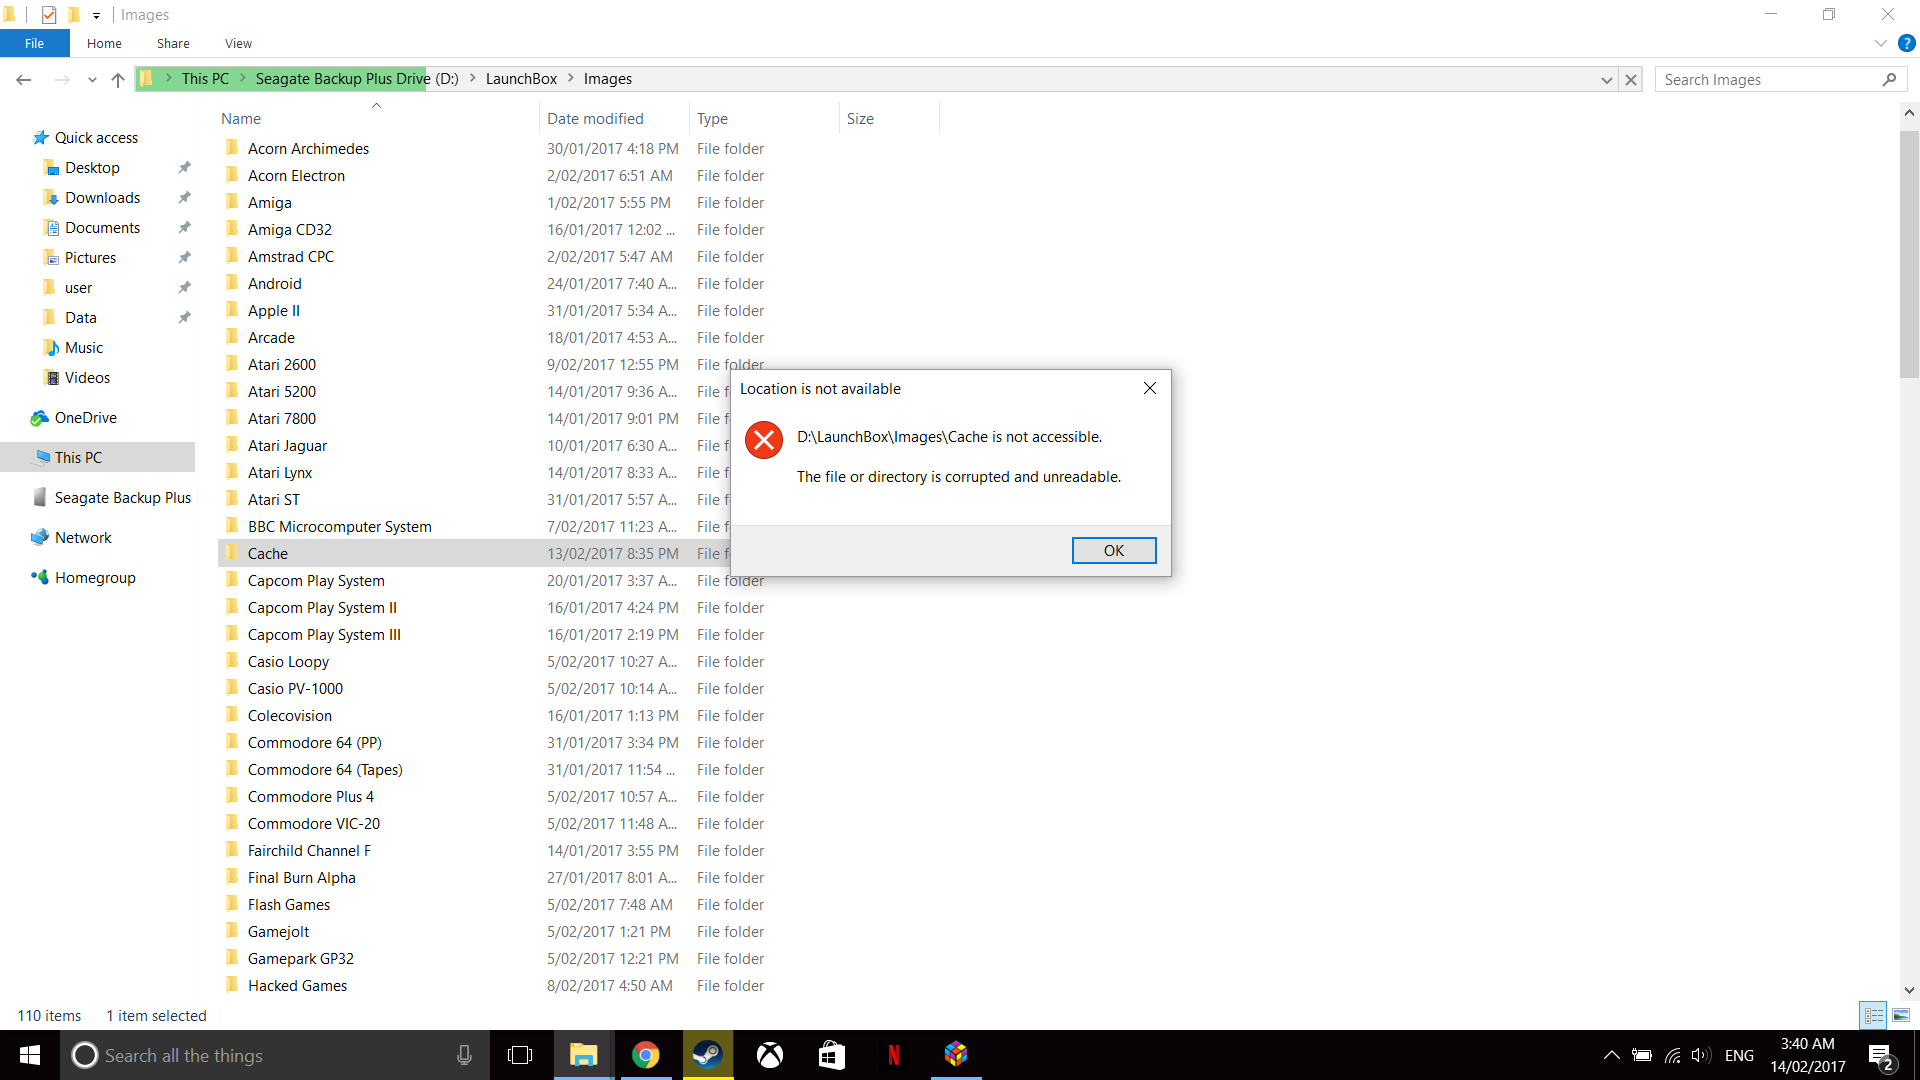The height and width of the screenshot is (1080, 1920).
Task: Open Pictures in Quick access
Action: (90, 258)
